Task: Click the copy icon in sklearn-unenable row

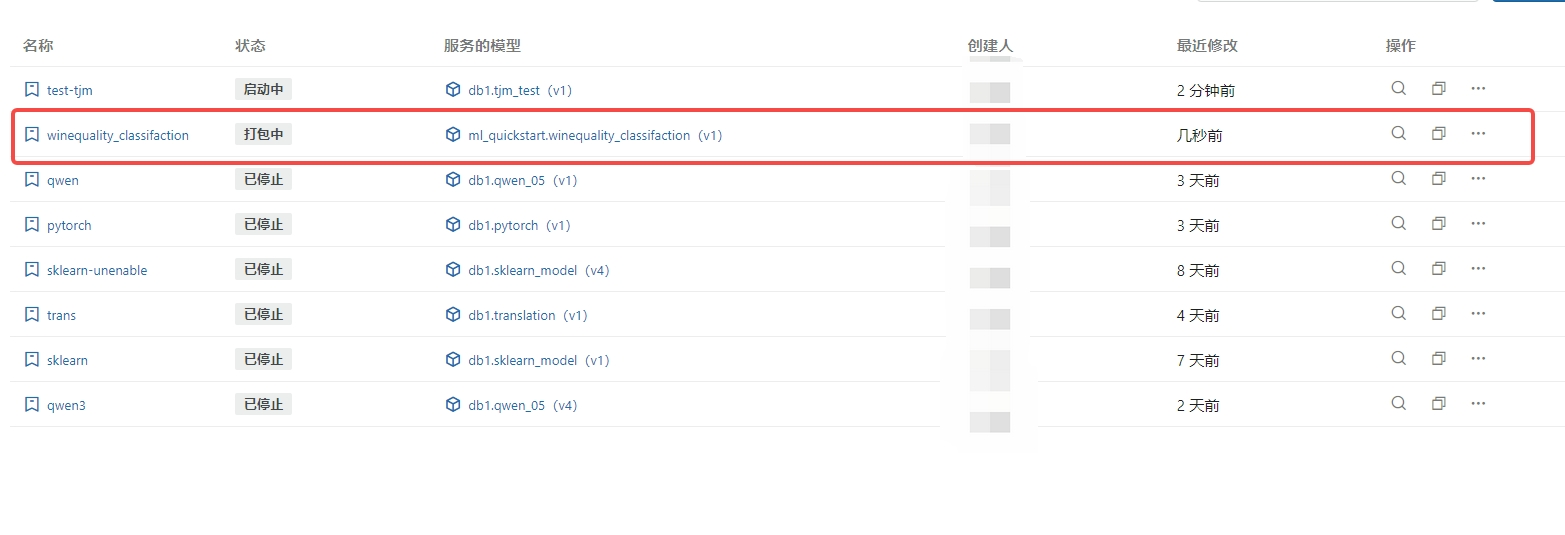Action: (1438, 268)
